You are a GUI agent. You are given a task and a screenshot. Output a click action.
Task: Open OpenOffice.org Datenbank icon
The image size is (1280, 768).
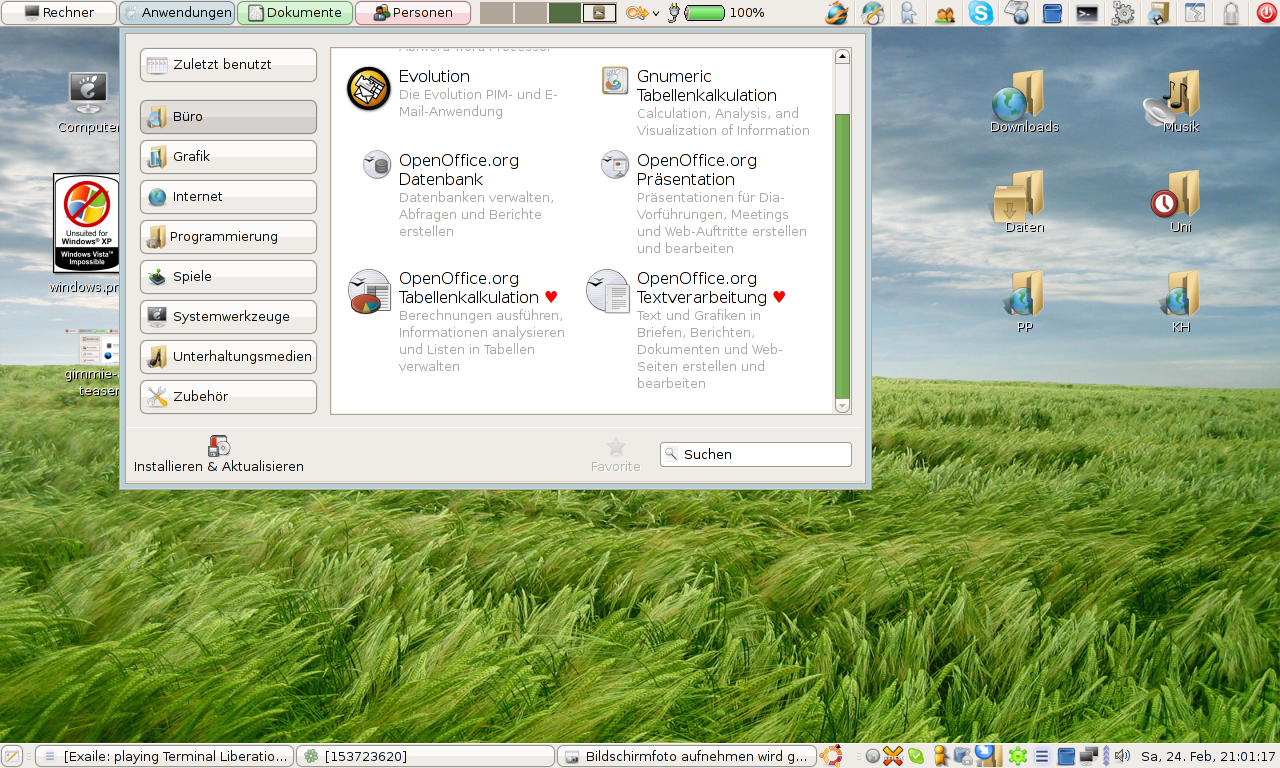coord(377,165)
